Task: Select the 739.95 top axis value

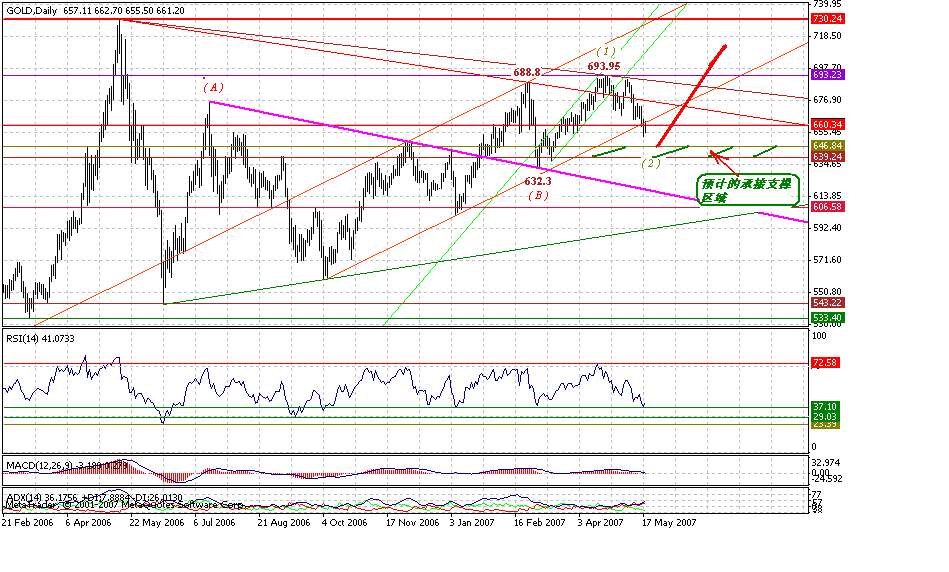Action: coord(826,4)
